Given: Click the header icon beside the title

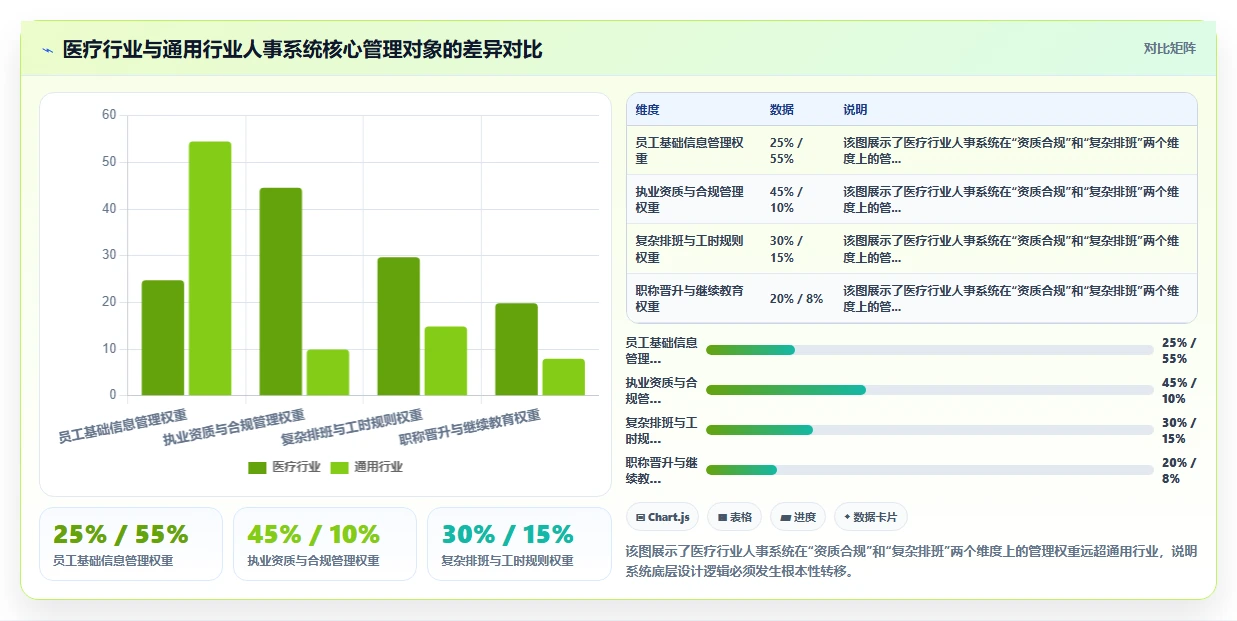Looking at the screenshot, I should (x=48, y=49).
